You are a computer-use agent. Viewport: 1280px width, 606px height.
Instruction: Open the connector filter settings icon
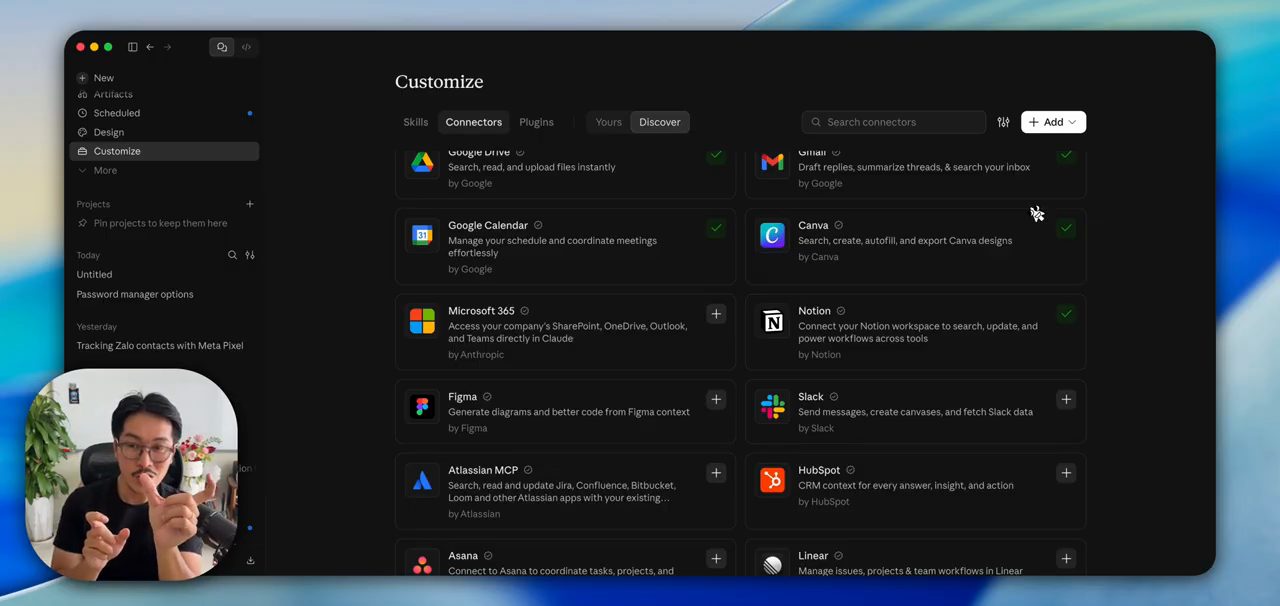point(1003,122)
